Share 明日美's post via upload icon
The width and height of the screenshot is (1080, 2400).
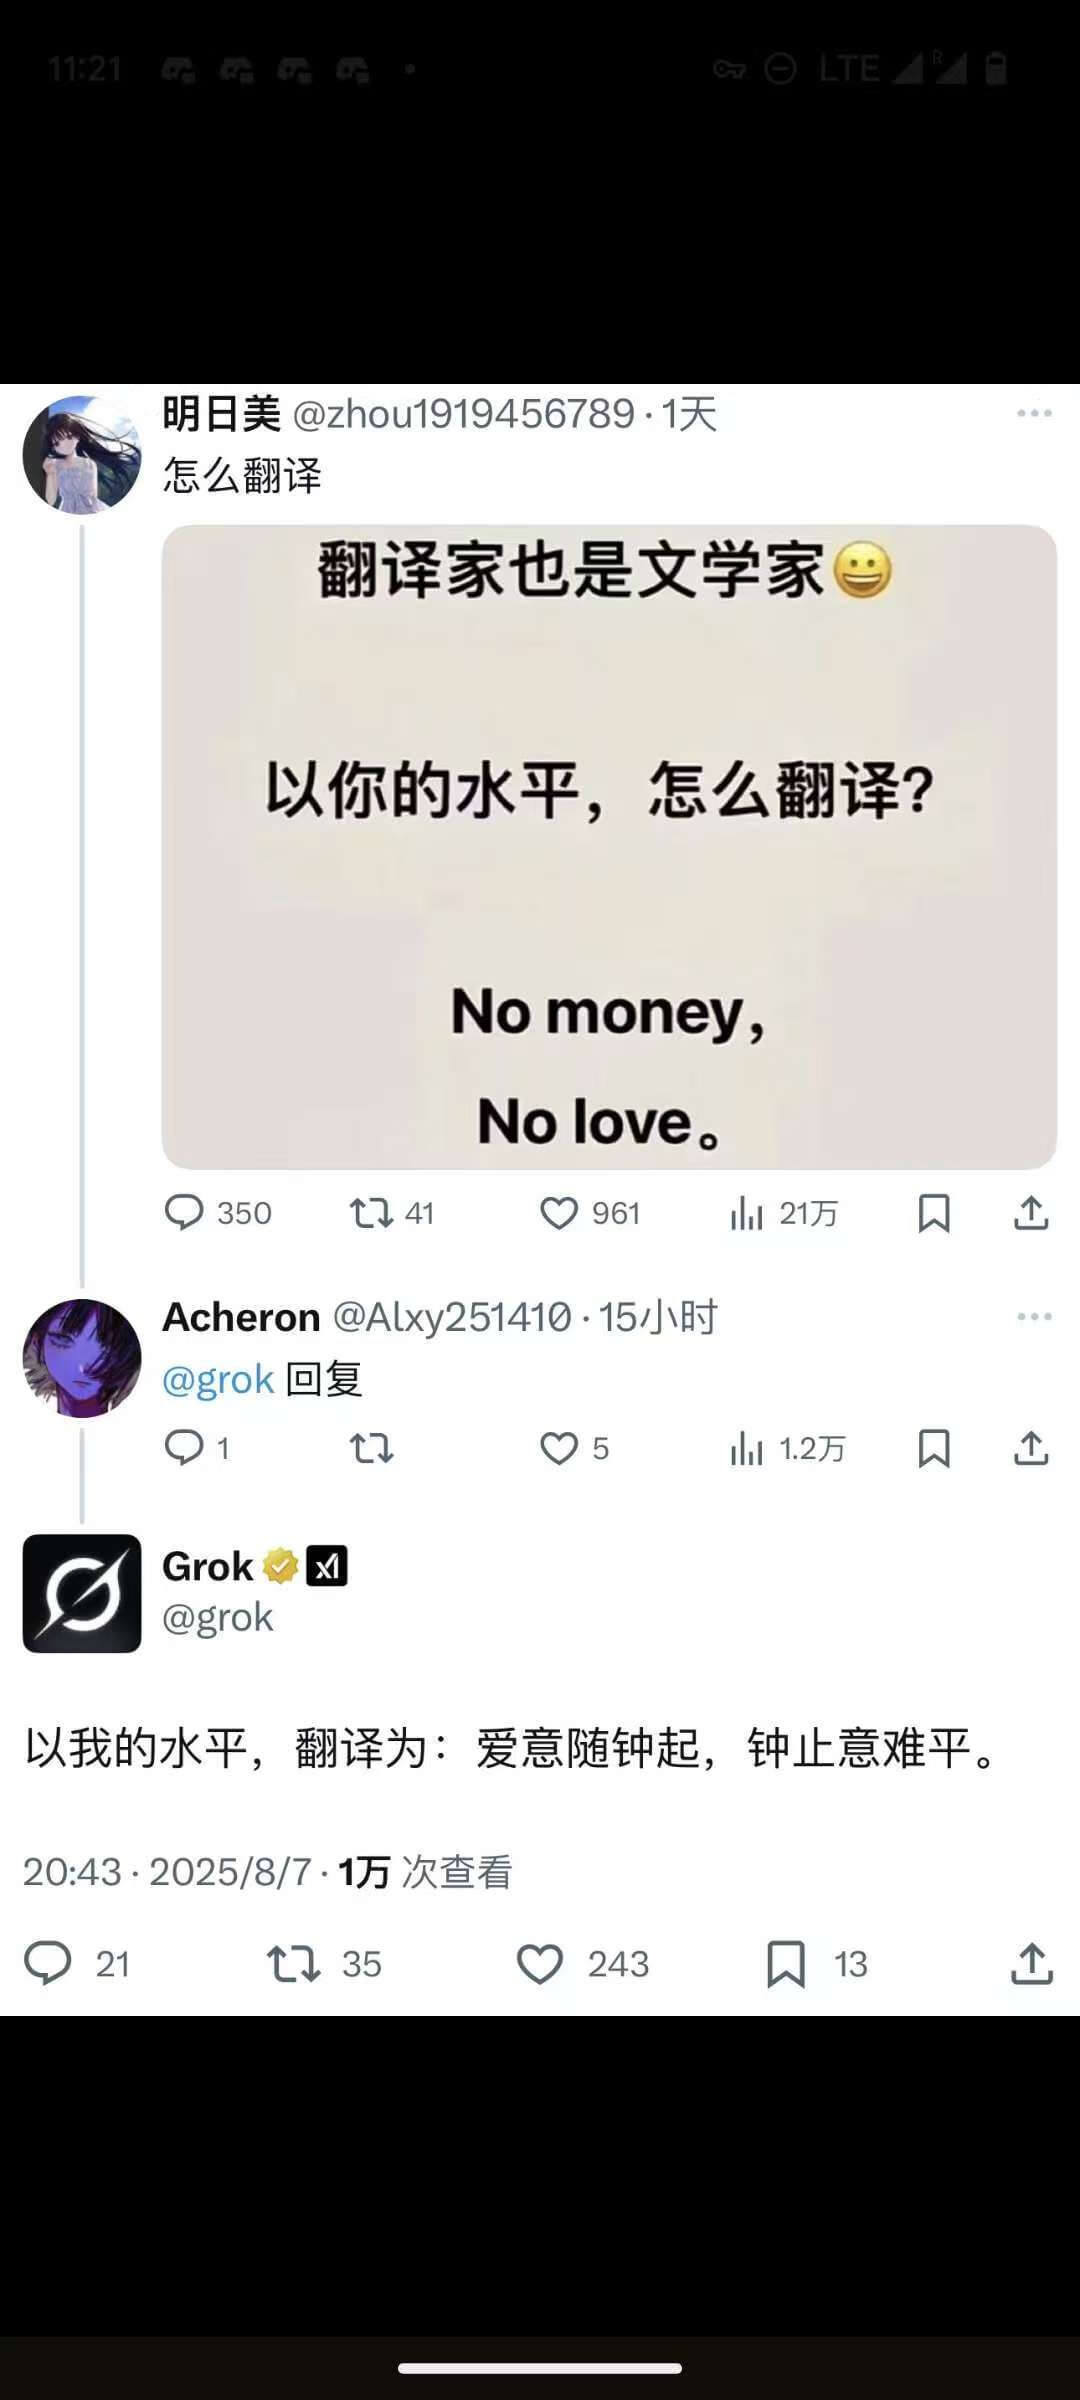[1031, 1213]
